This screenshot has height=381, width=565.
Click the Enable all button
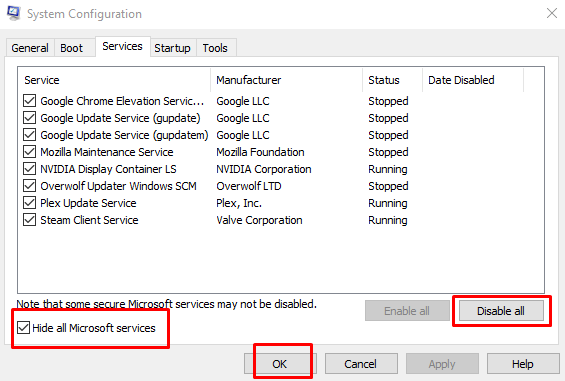point(407,311)
